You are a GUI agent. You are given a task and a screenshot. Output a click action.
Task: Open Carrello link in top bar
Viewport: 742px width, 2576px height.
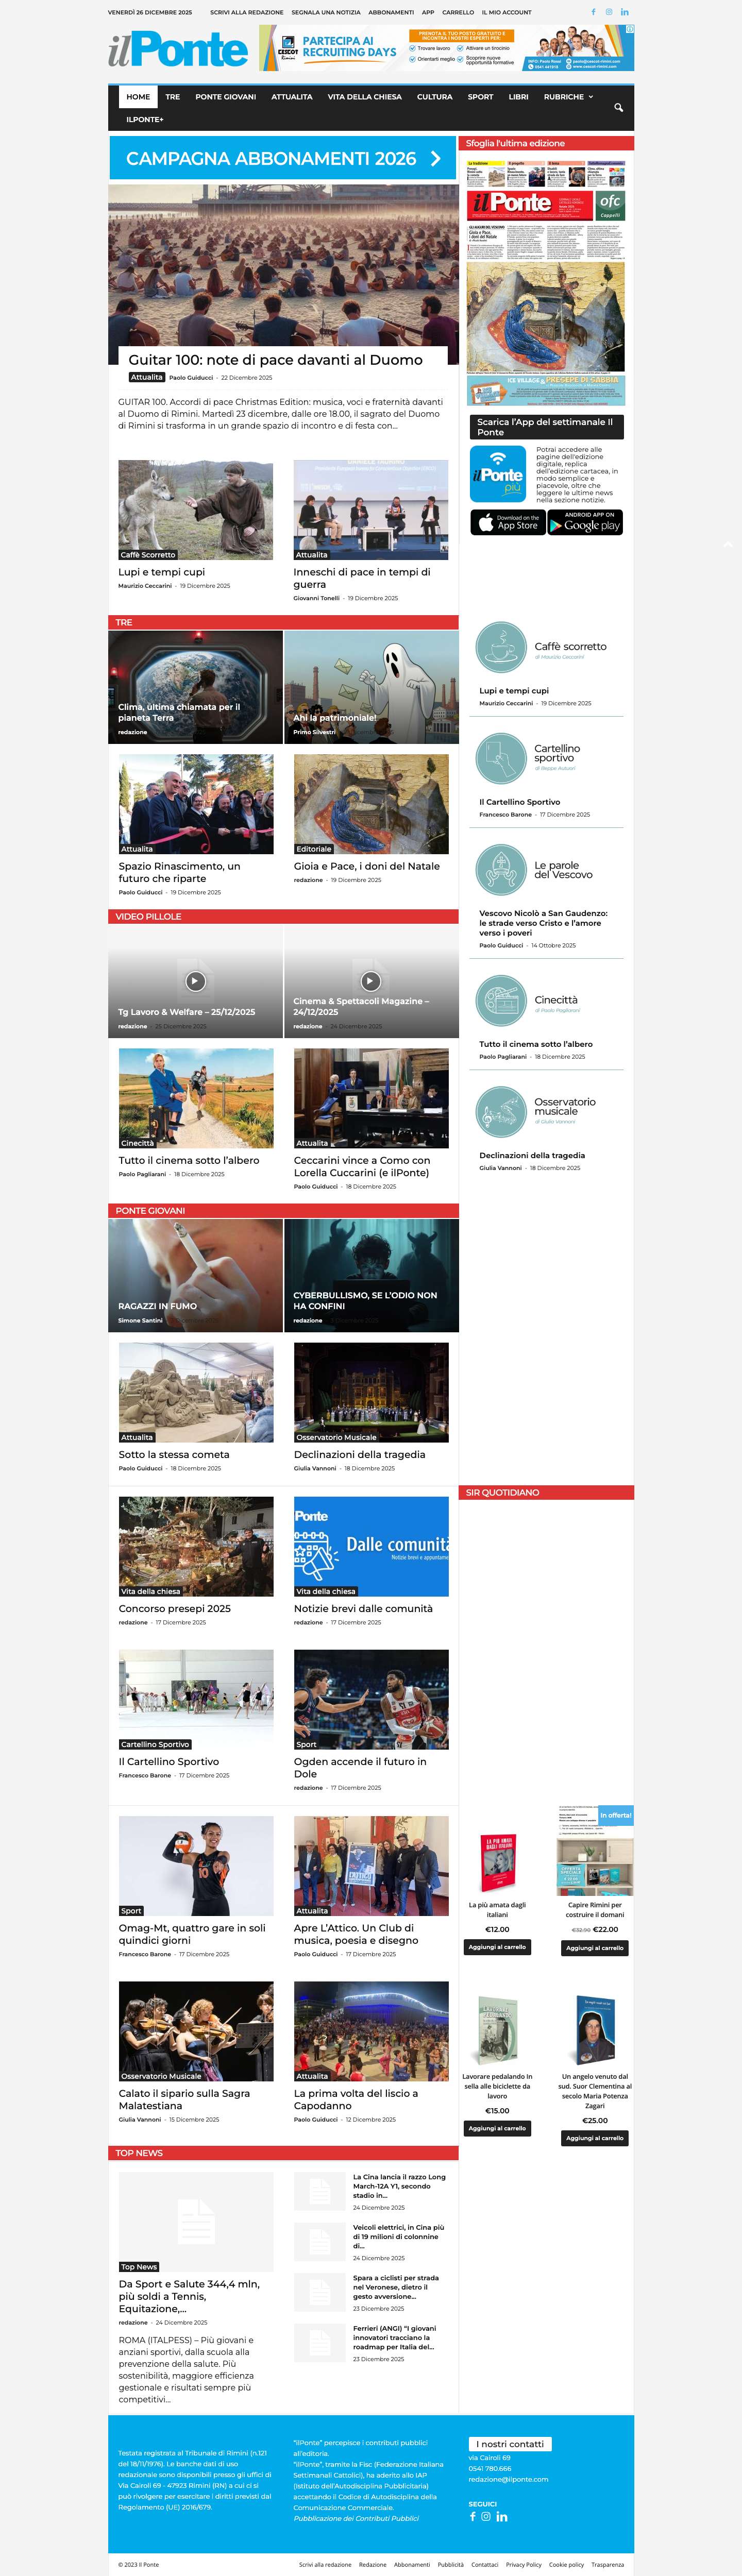point(458,12)
